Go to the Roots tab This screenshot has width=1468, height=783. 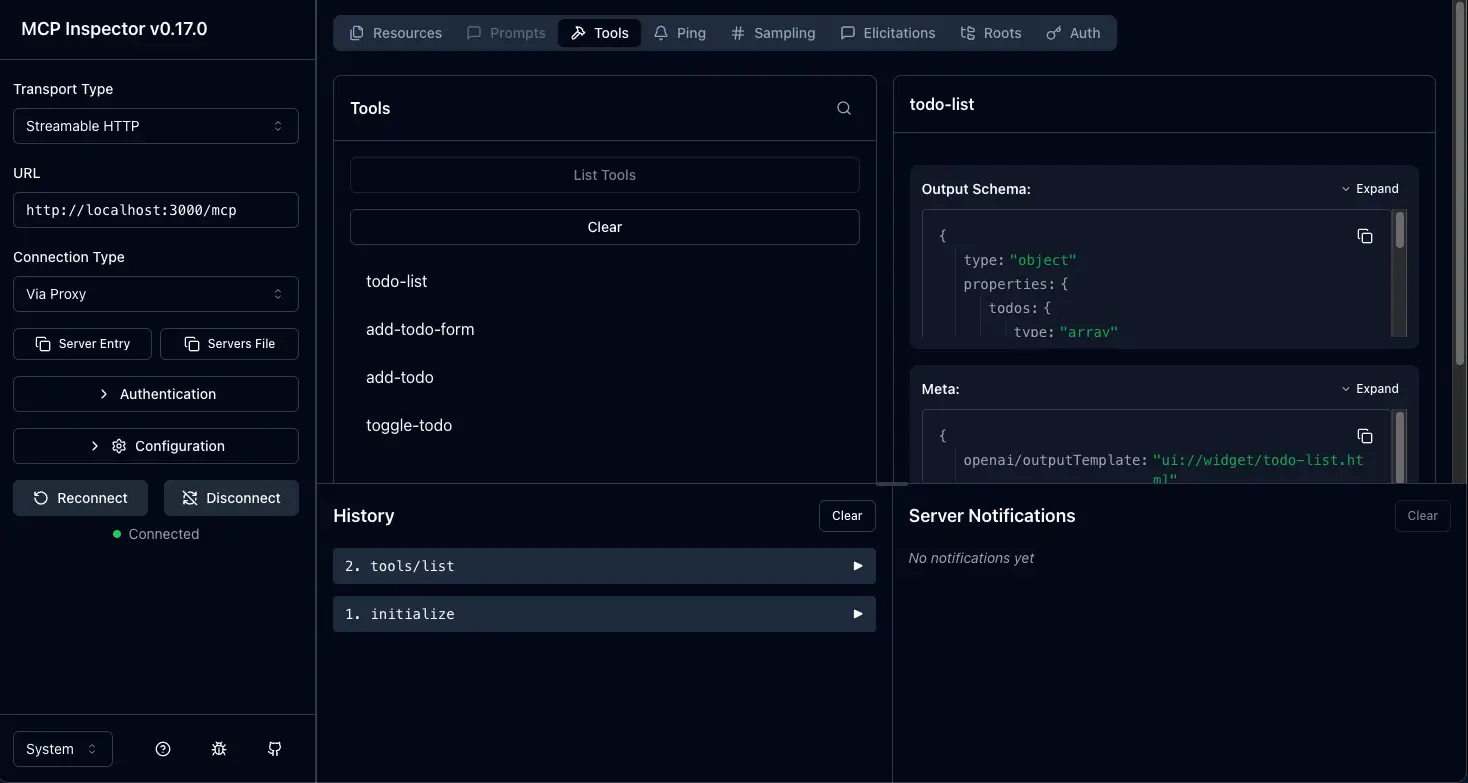pyautogui.click(x=991, y=33)
